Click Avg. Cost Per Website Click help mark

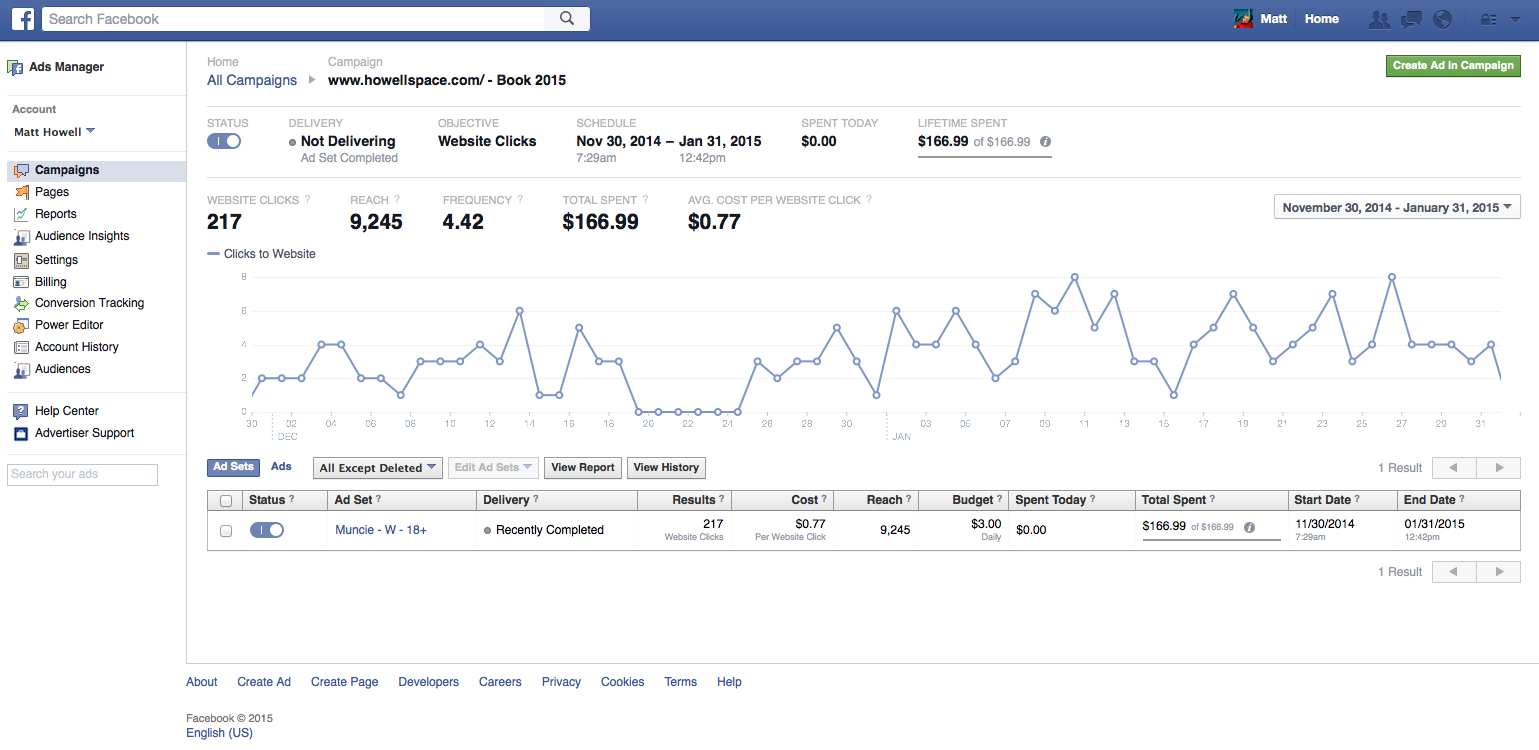[x=869, y=200]
